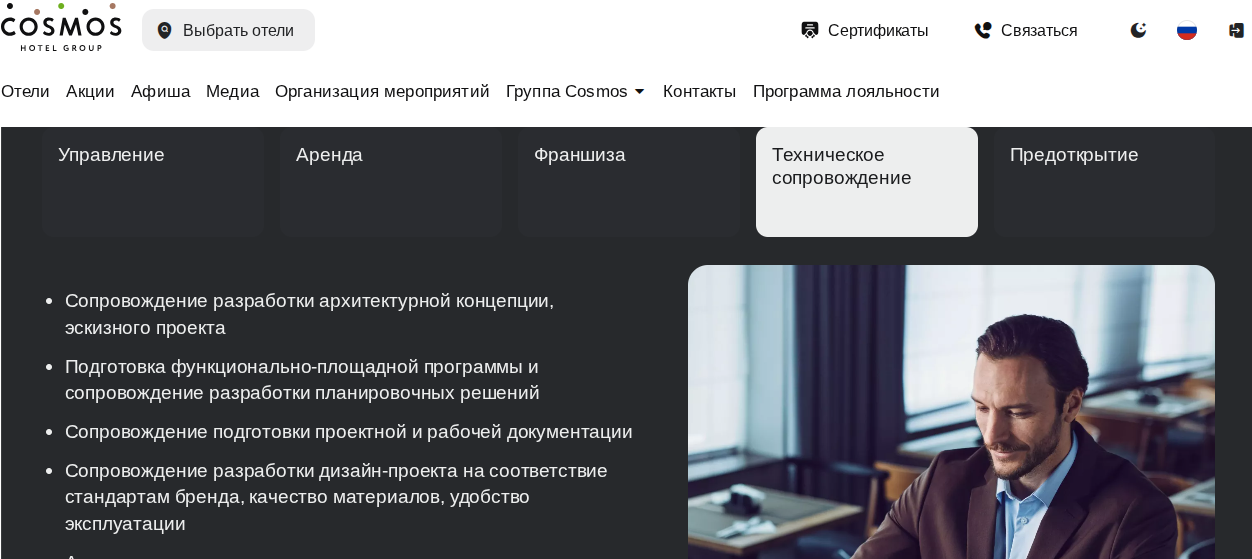This screenshot has height=559, width=1252.
Task: Click the login arrow icon
Action: pyautogui.click(x=1236, y=30)
